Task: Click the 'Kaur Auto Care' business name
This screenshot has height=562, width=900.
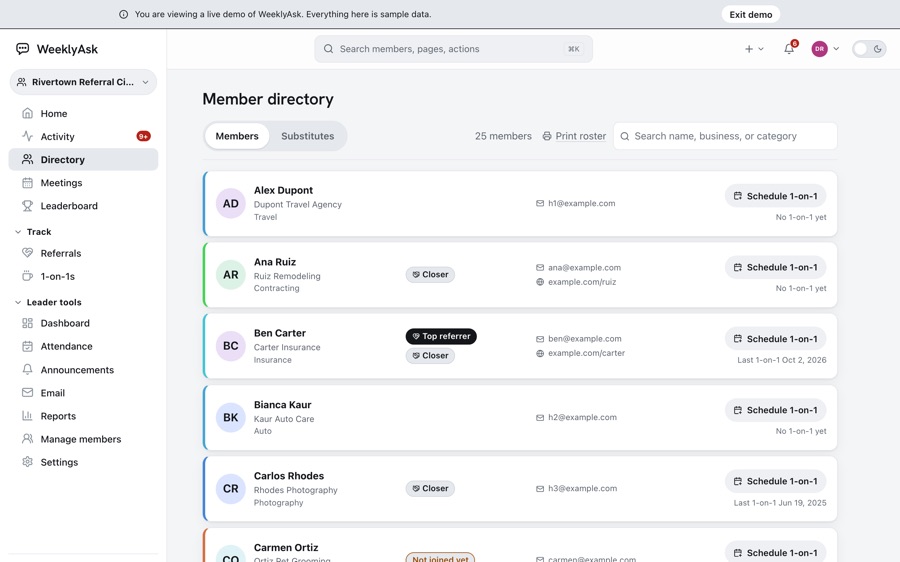Action: click(284, 419)
